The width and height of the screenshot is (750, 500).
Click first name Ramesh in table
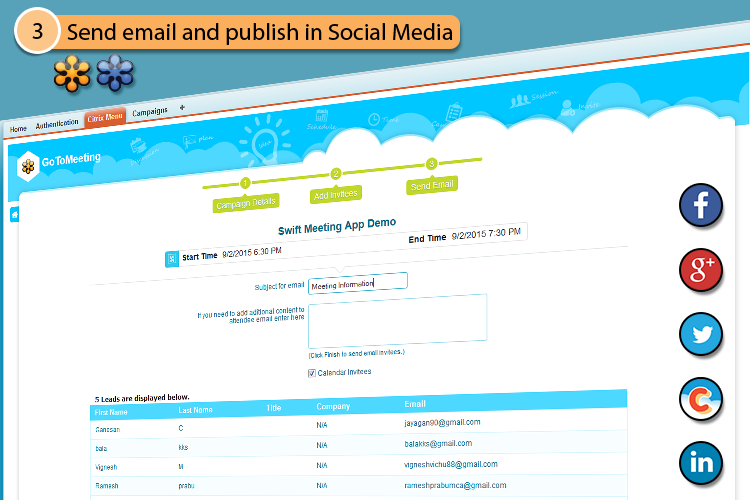pyautogui.click(x=107, y=486)
